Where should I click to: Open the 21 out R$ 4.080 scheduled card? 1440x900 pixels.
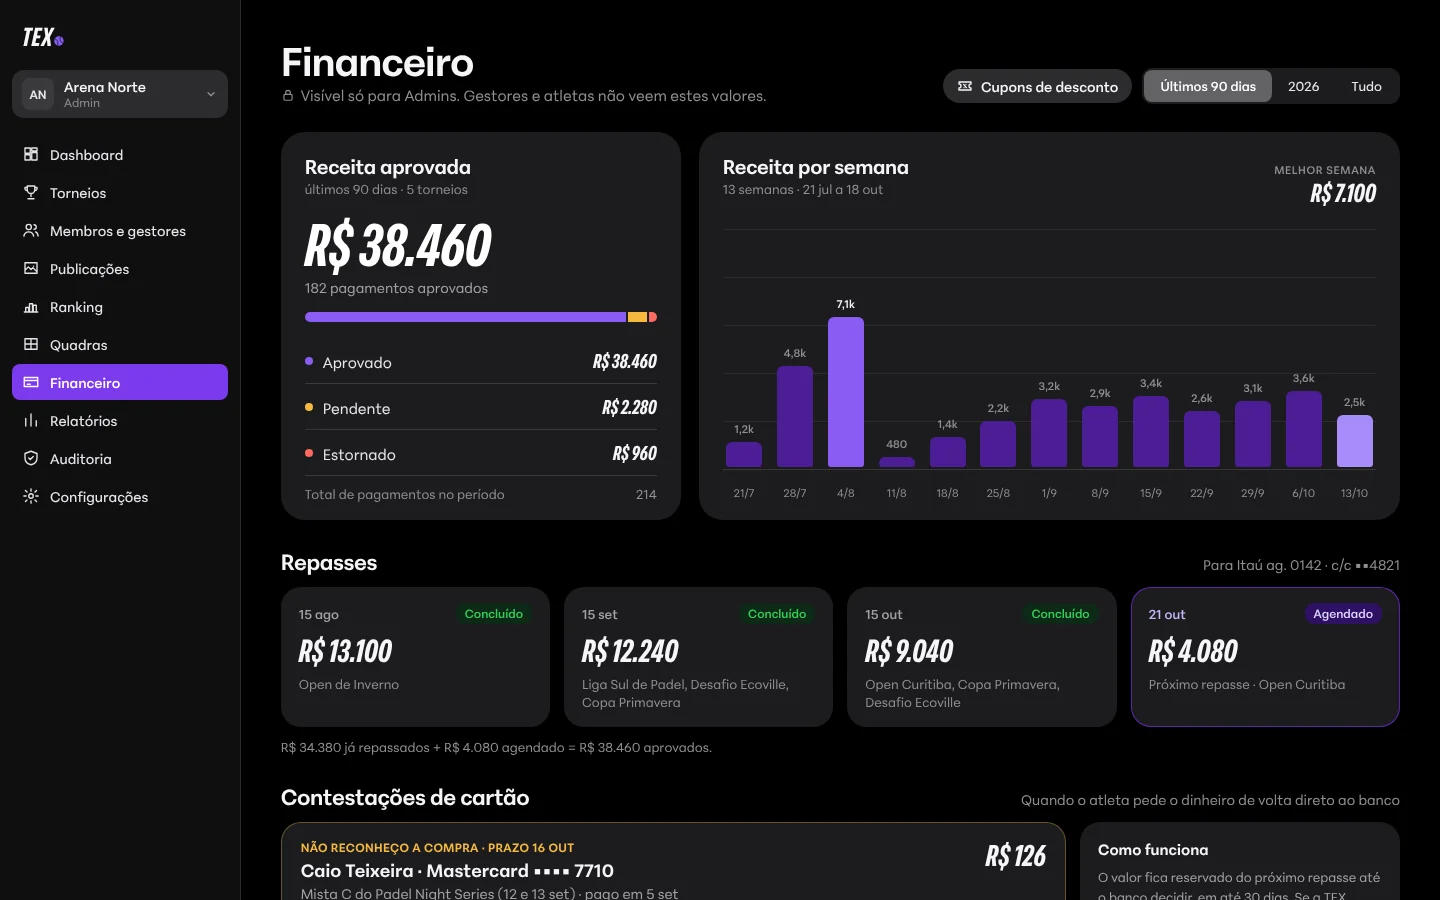tap(1265, 657)
